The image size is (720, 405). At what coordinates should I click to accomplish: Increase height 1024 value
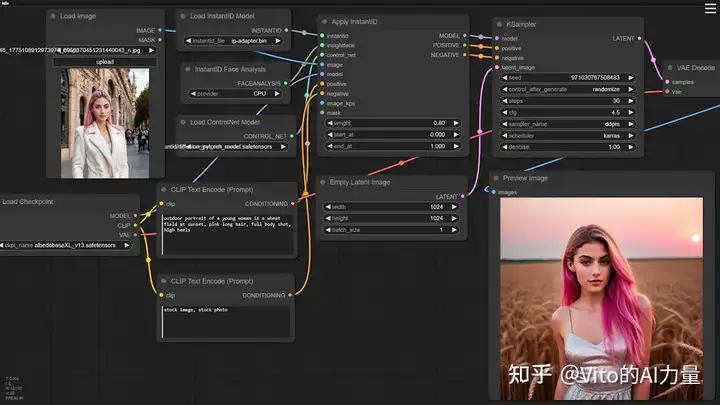tap(454, 219)
